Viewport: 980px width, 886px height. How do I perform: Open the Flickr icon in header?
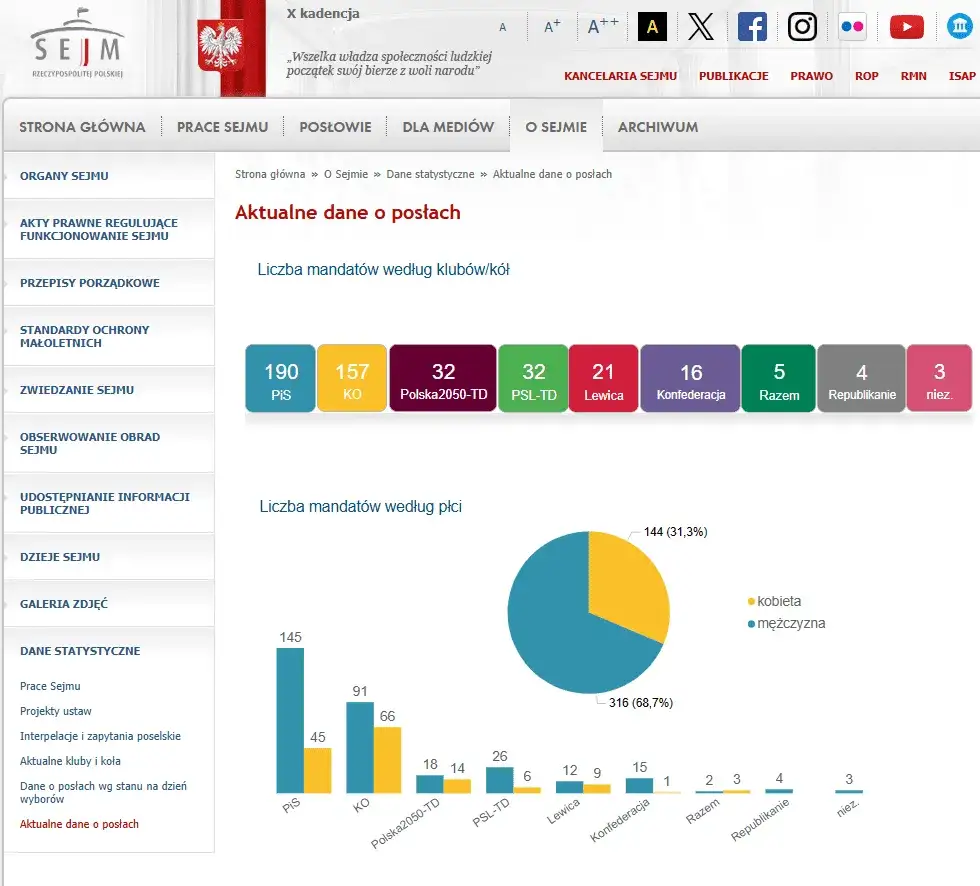point(852,27)
